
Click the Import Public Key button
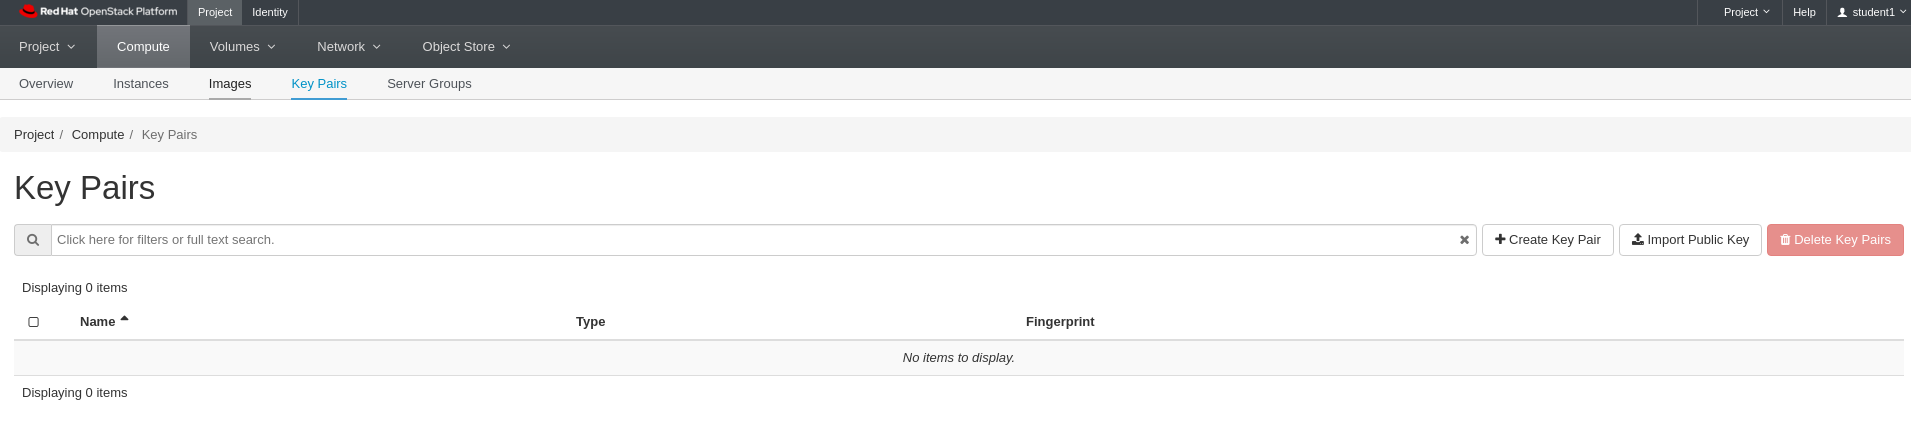1690,240
